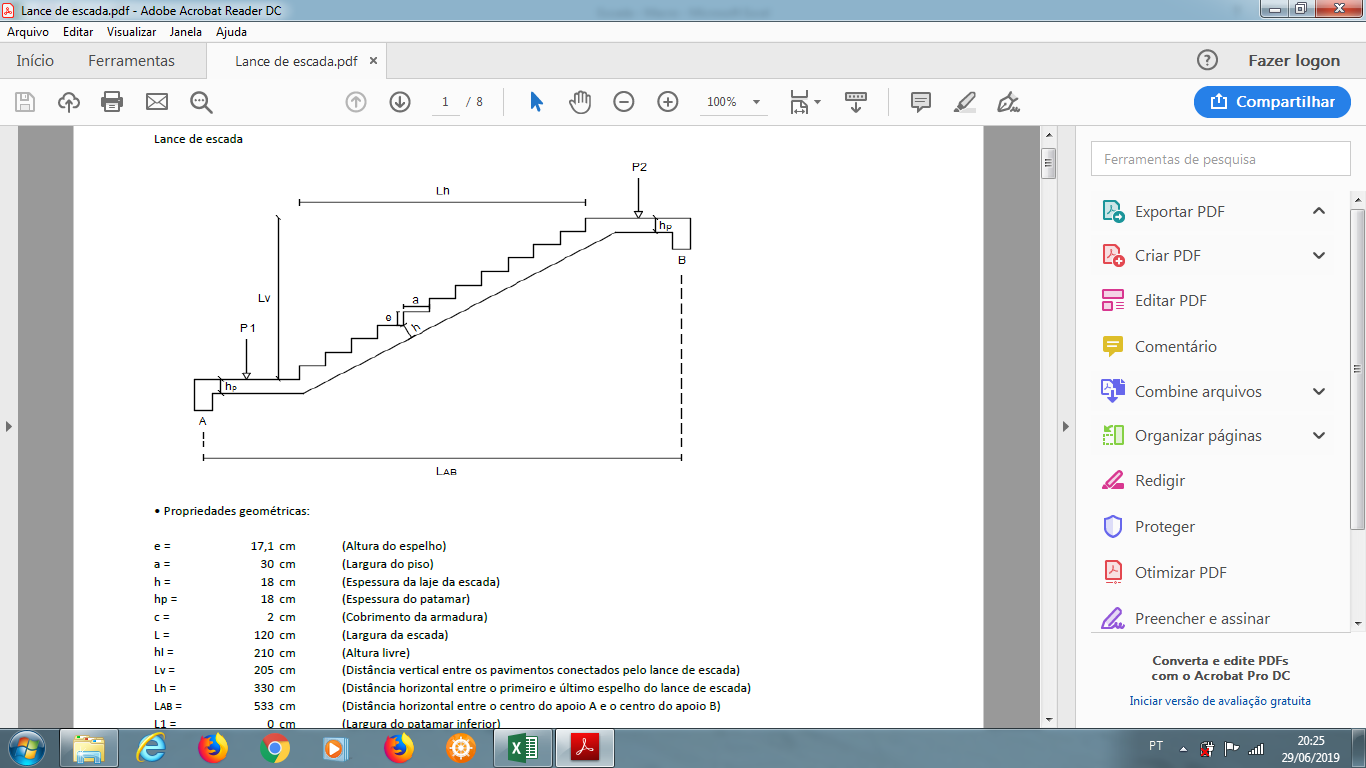Open the help question mark icon
1366x768 pixels.
[x=1208, y=60]
